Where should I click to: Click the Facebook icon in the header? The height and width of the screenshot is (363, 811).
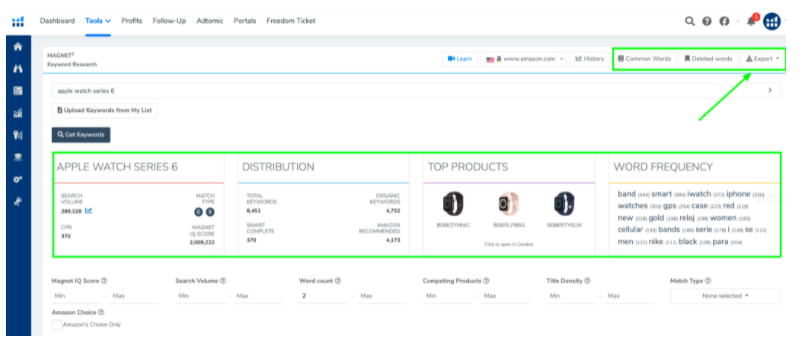(724, 21)
